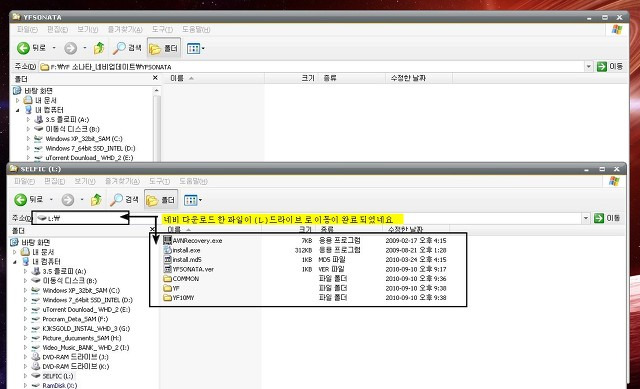Open address bar dropdown in SELFIC (L:) window
This screenshot has width=640, height=389.
click(586, 218)
